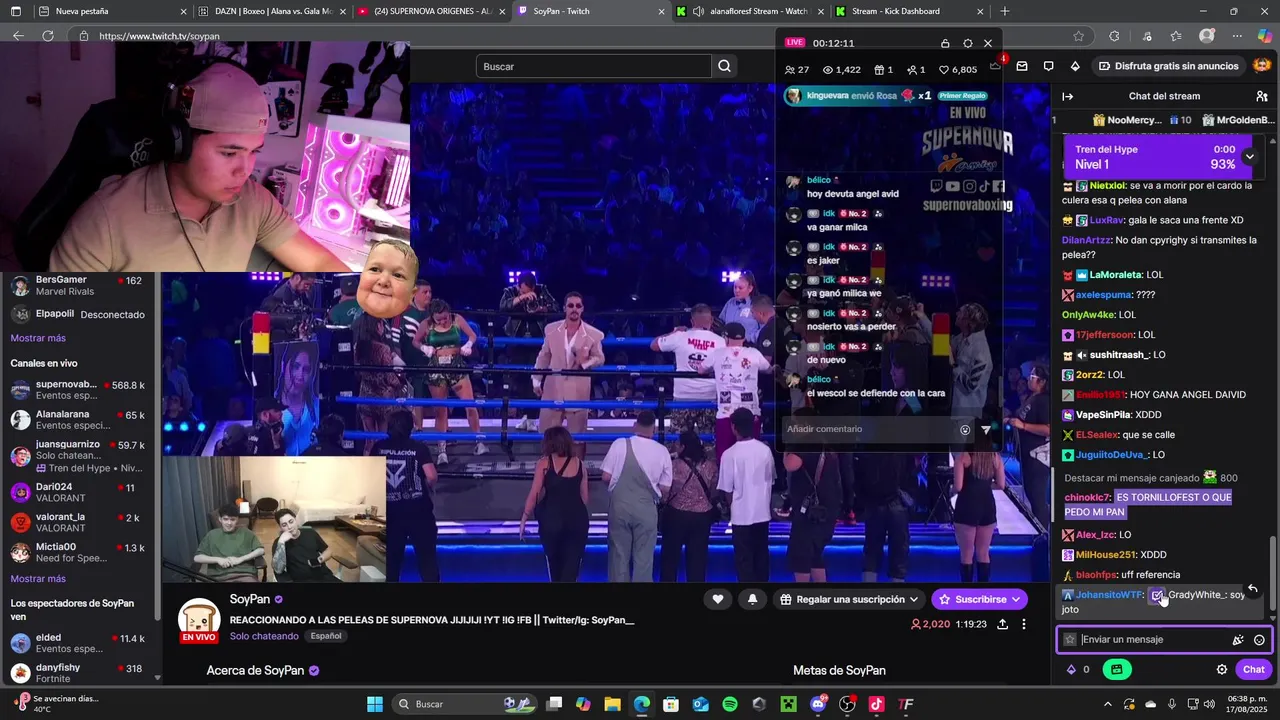Switch to DAZN Boxeo tab
This screenshot has width=1280, height=720.
[x=272, y=11]
